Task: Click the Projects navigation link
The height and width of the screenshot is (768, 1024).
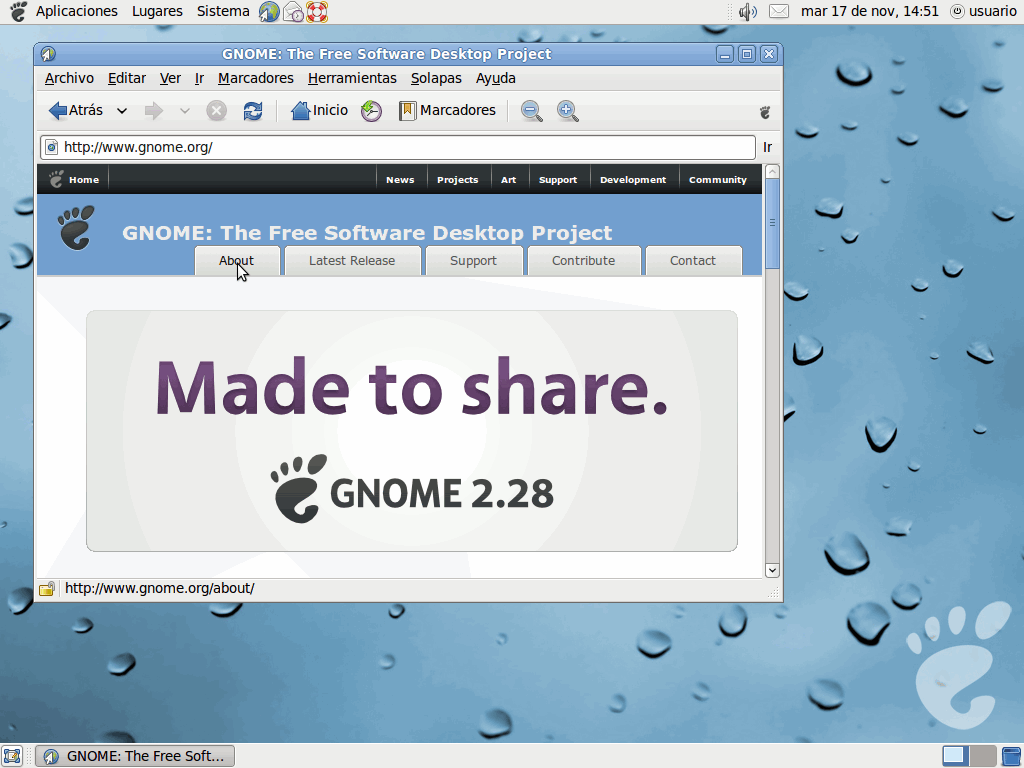Action: click(457, 180)
